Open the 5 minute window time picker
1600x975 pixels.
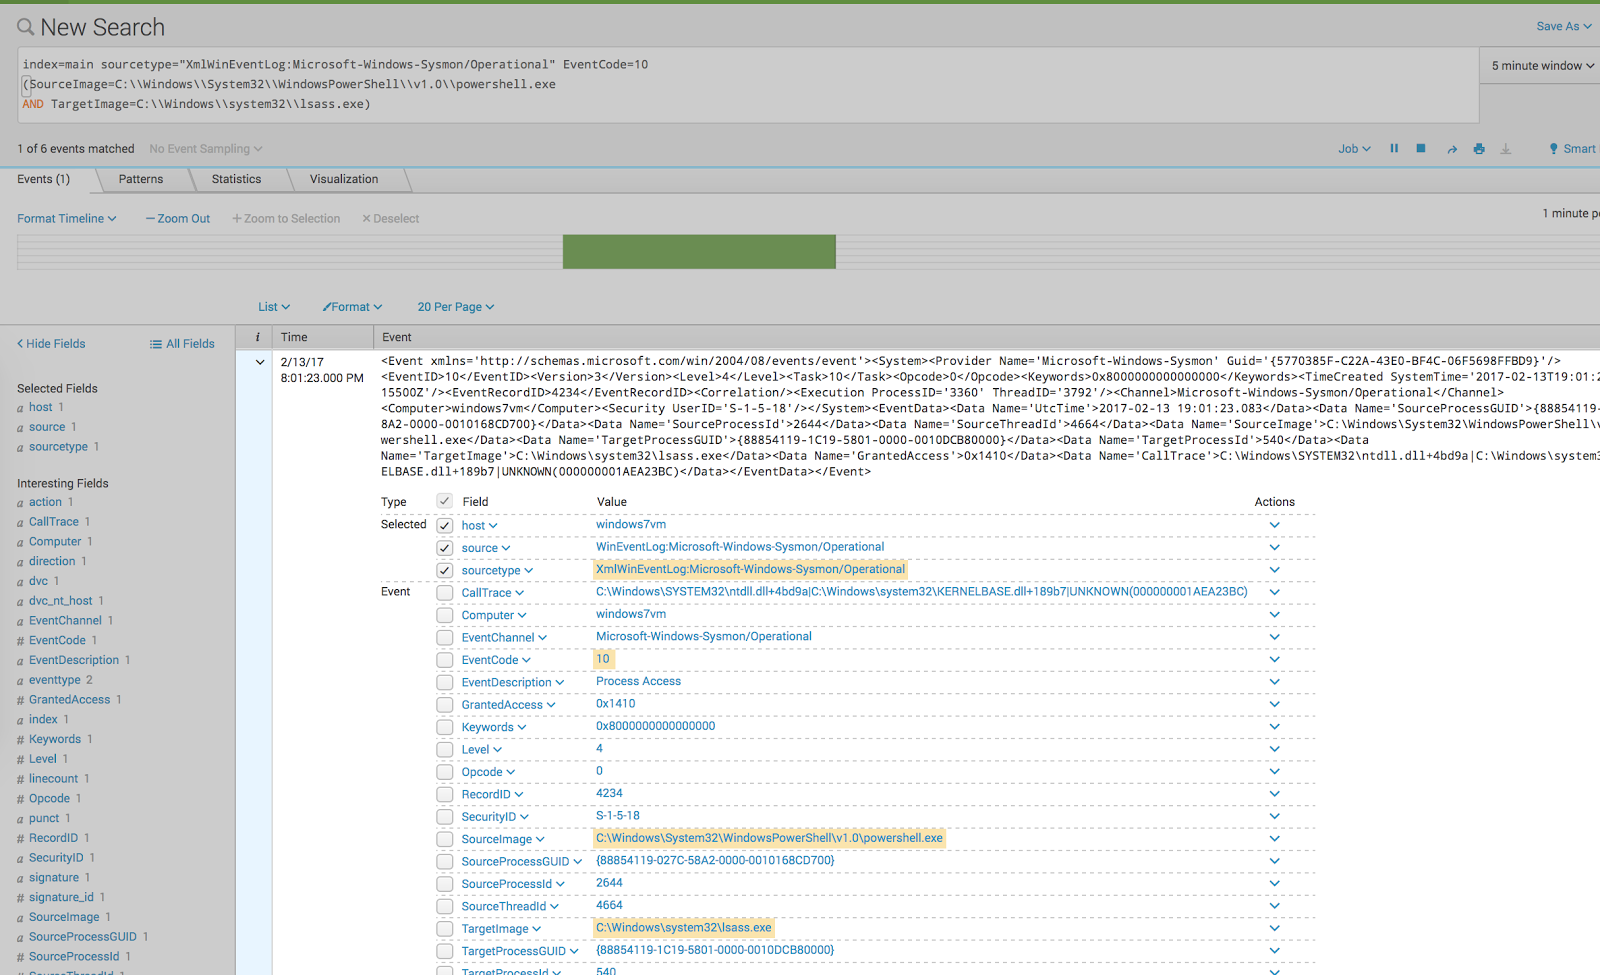coord(1538,65)
